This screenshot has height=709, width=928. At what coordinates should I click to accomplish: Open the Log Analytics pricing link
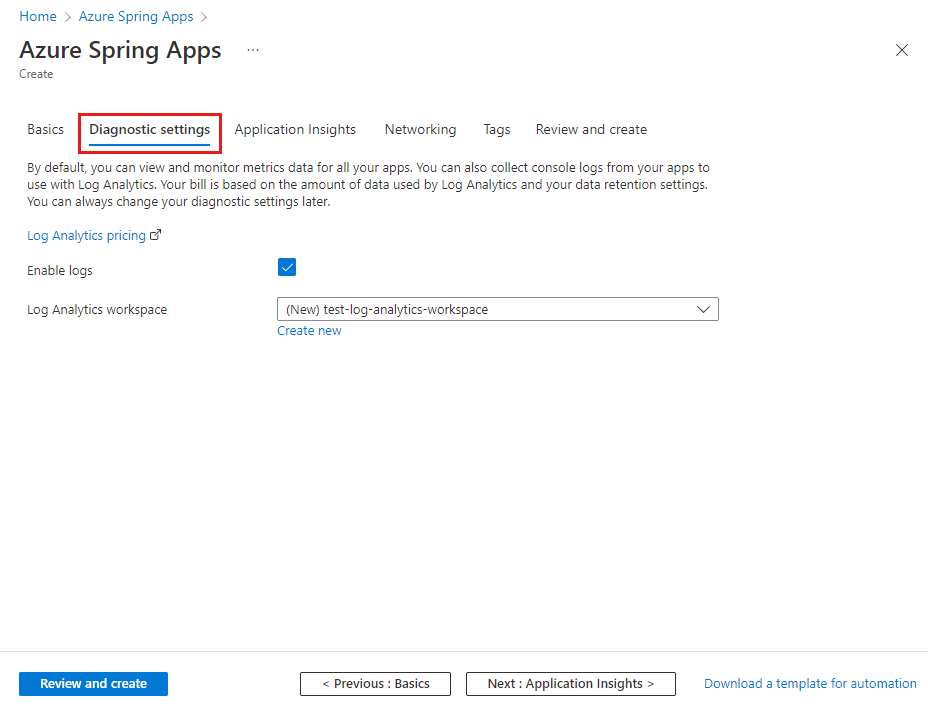pos(86,236)
